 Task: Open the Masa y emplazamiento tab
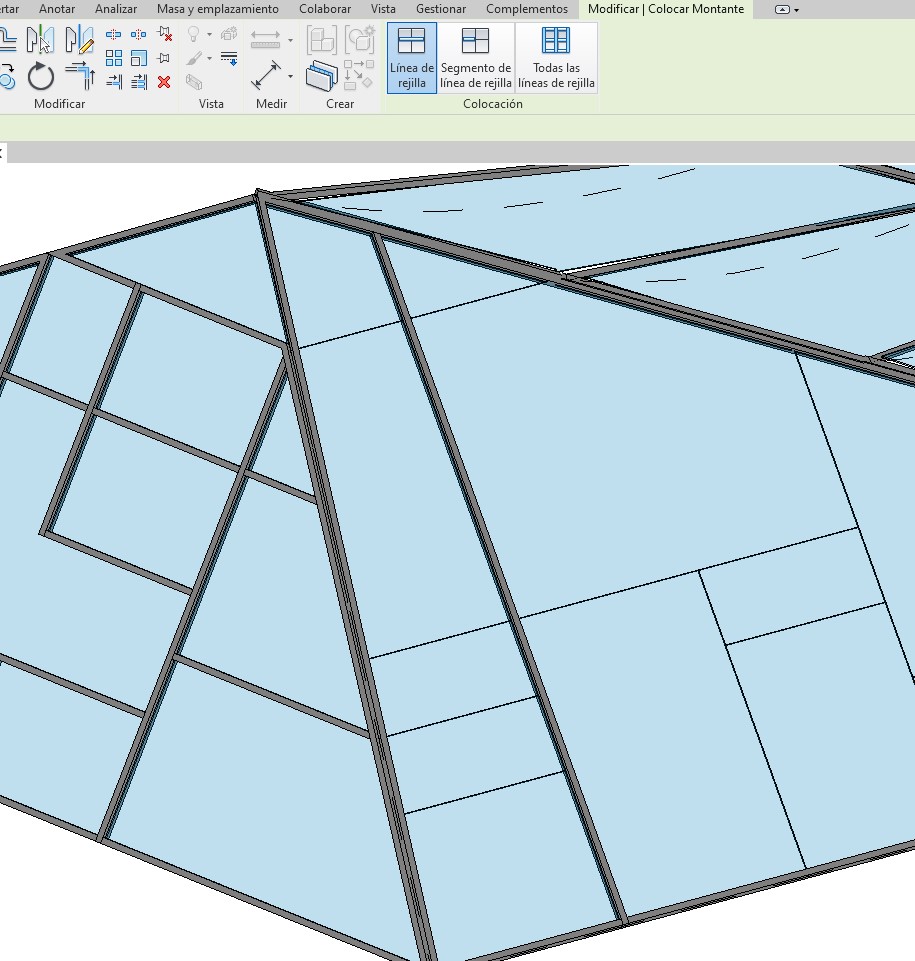(x=218, y=9)
